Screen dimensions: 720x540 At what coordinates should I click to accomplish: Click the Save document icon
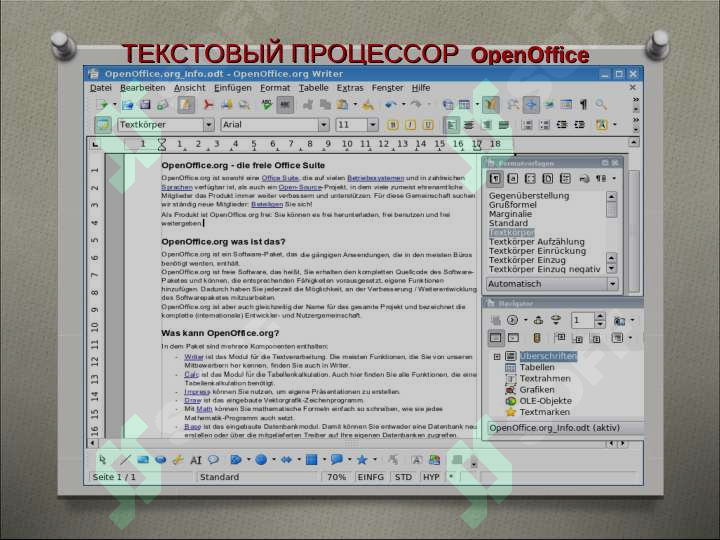[x=146, y=104]
